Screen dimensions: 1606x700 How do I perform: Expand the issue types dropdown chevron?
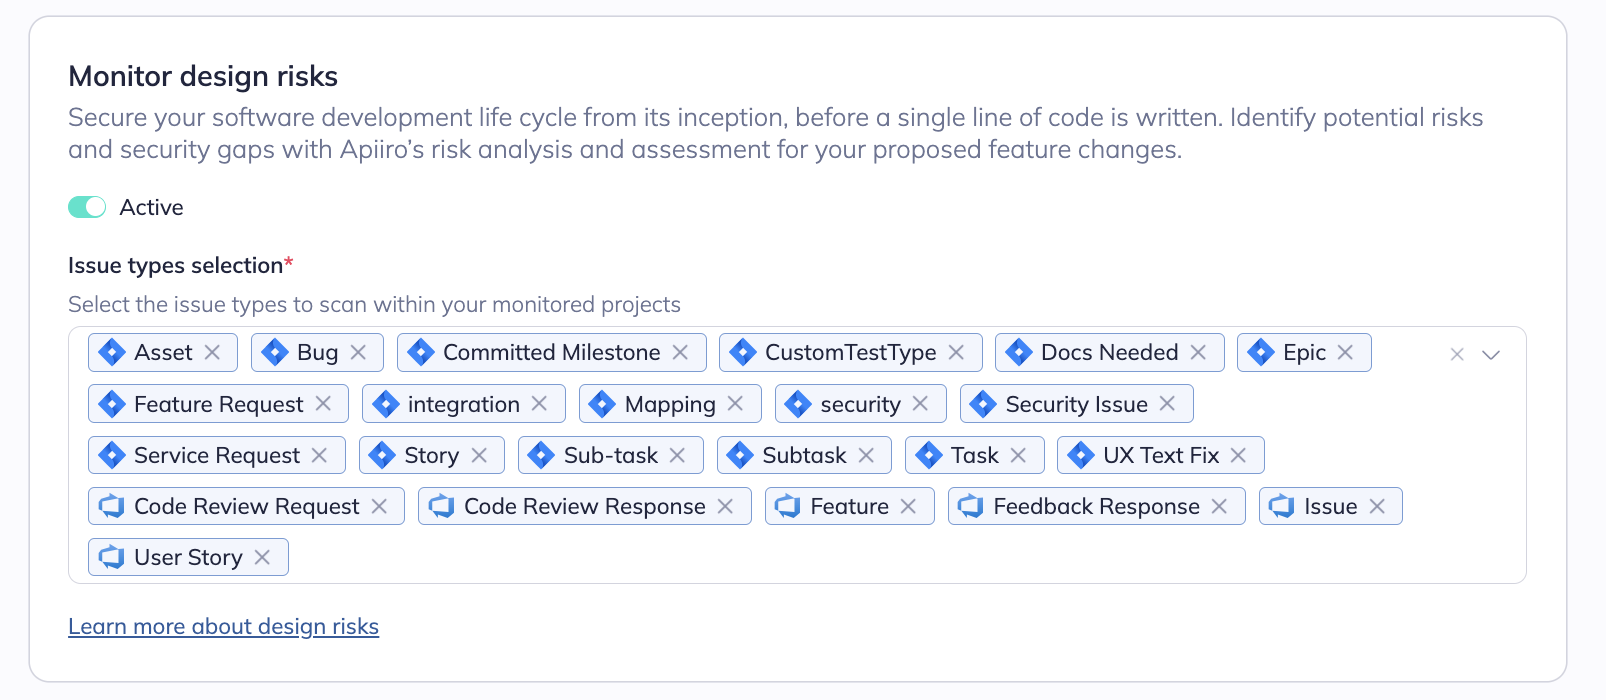[x=1491, y=354]
